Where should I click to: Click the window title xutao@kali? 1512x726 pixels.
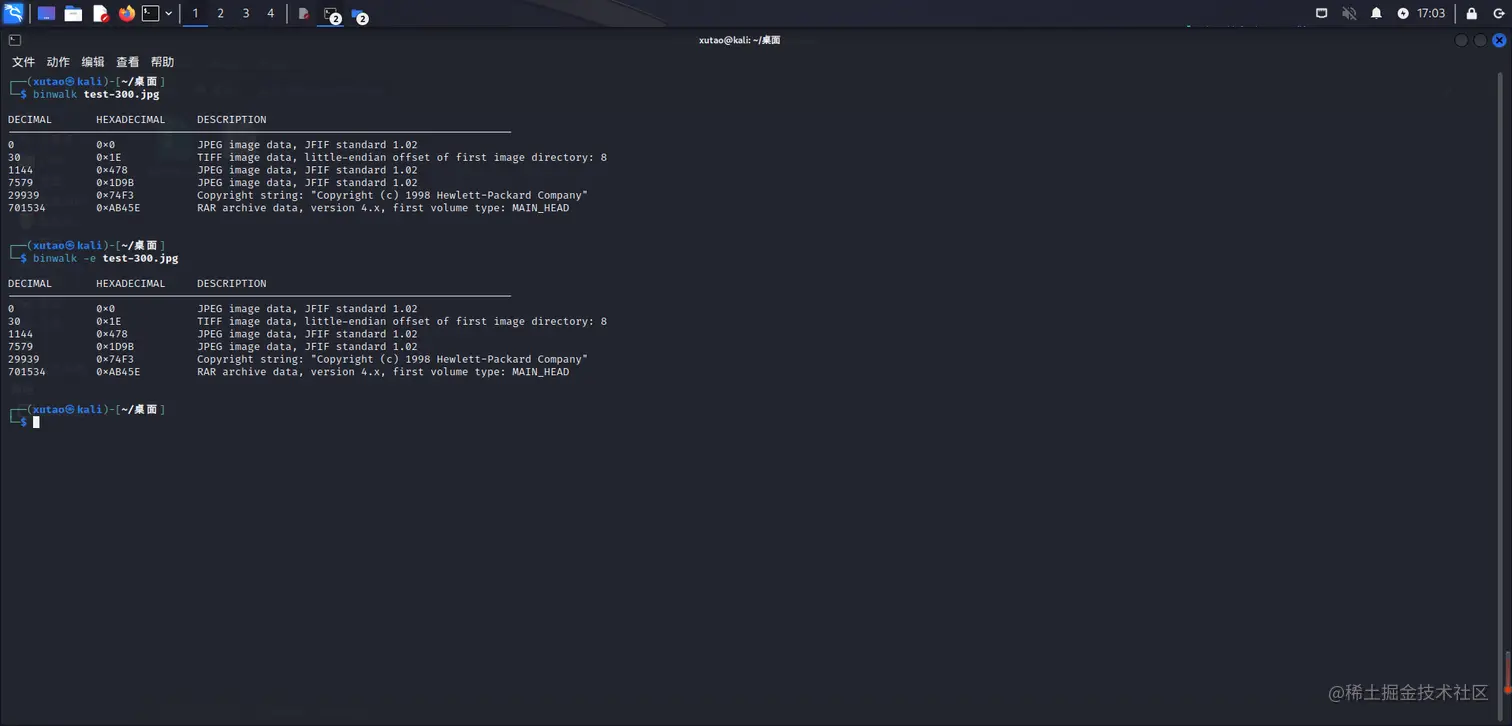point(739,40)
